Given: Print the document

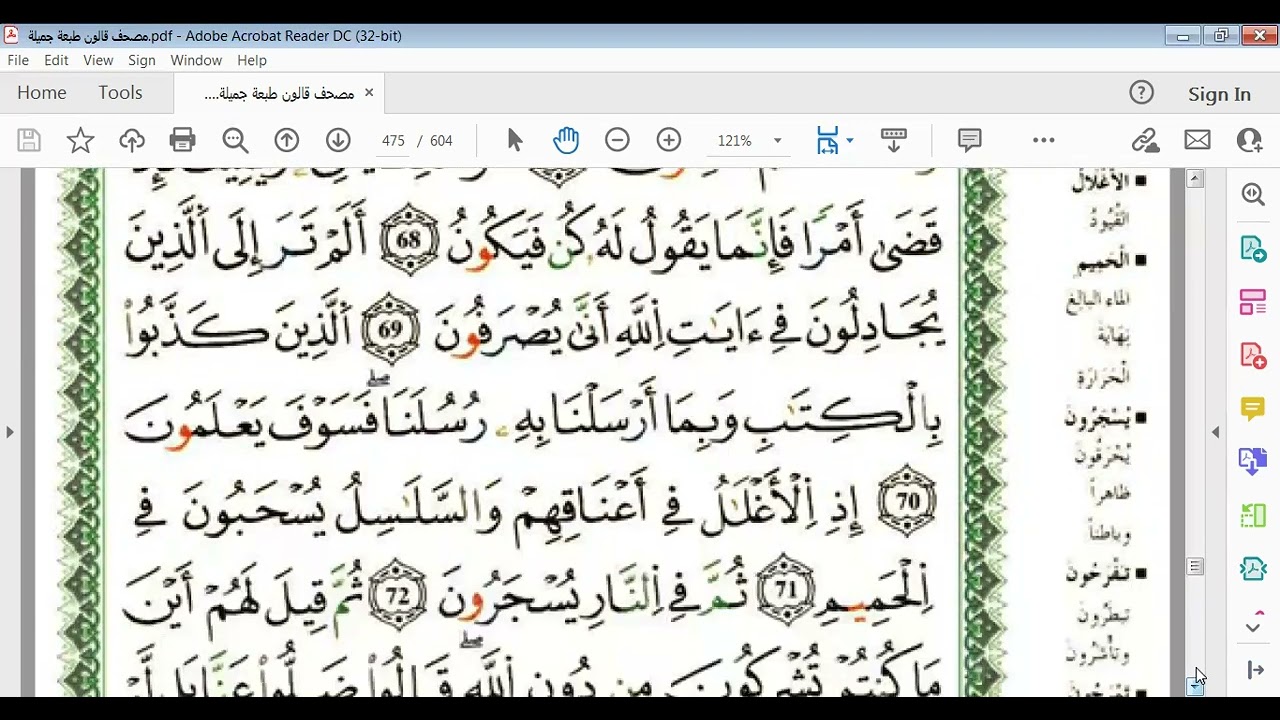Looking at the screenshot, I should pyautogui.click(x=183, y=140).
